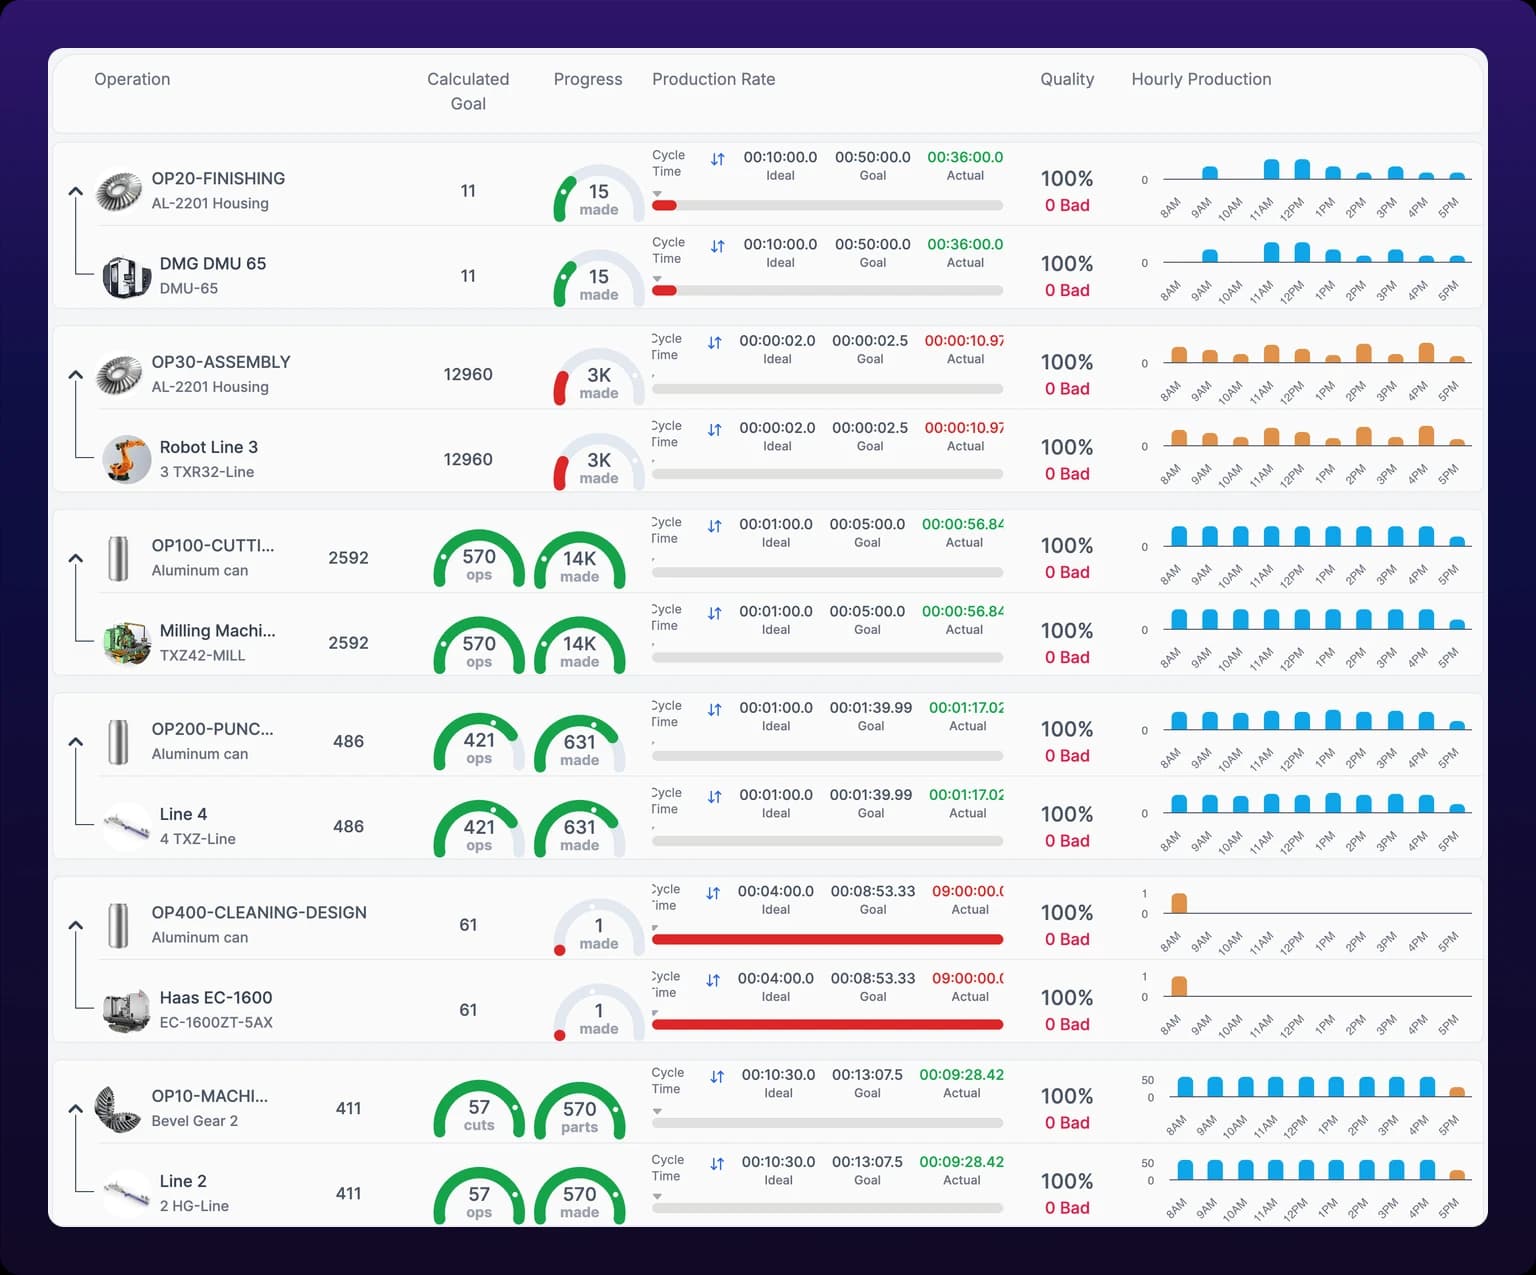This screenshot has height=1275, width=1536.
Task: Toggle cycle time swap arrows for OP30-ASSEMBLY
Action: coord(714,343)
